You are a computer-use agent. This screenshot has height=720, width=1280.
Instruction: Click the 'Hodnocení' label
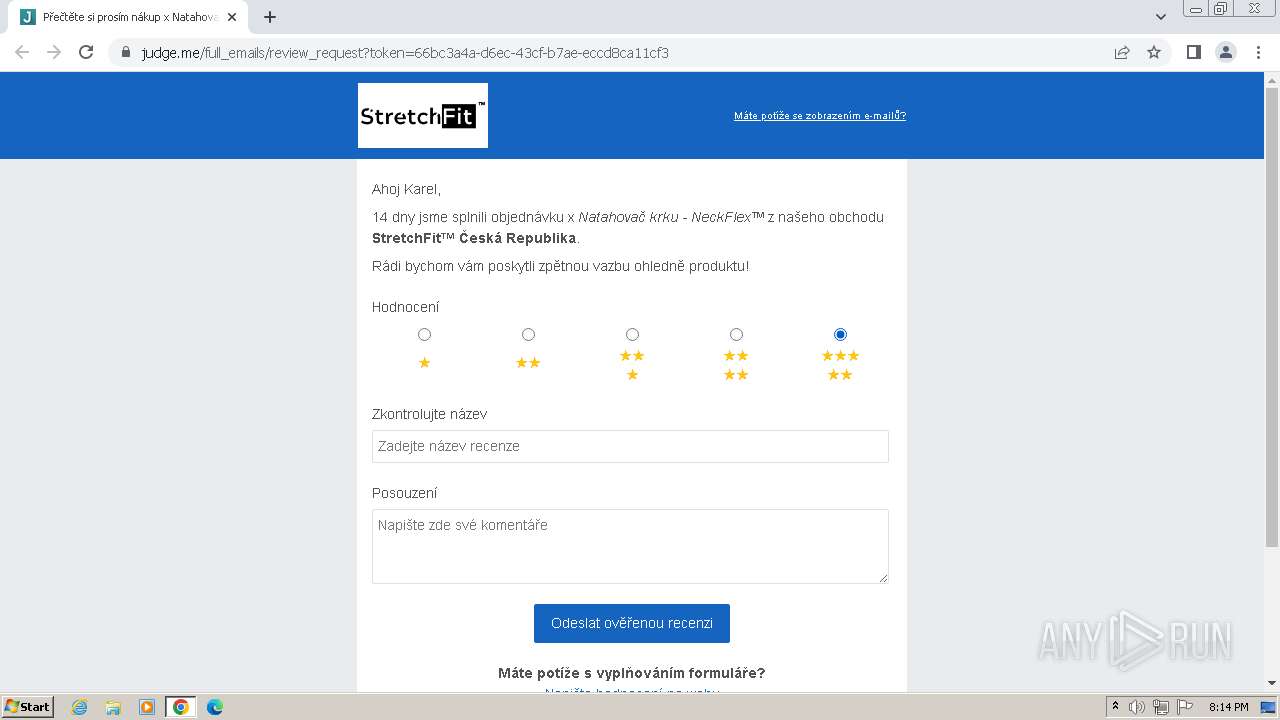pyautogui.click(x=405, y=307)
